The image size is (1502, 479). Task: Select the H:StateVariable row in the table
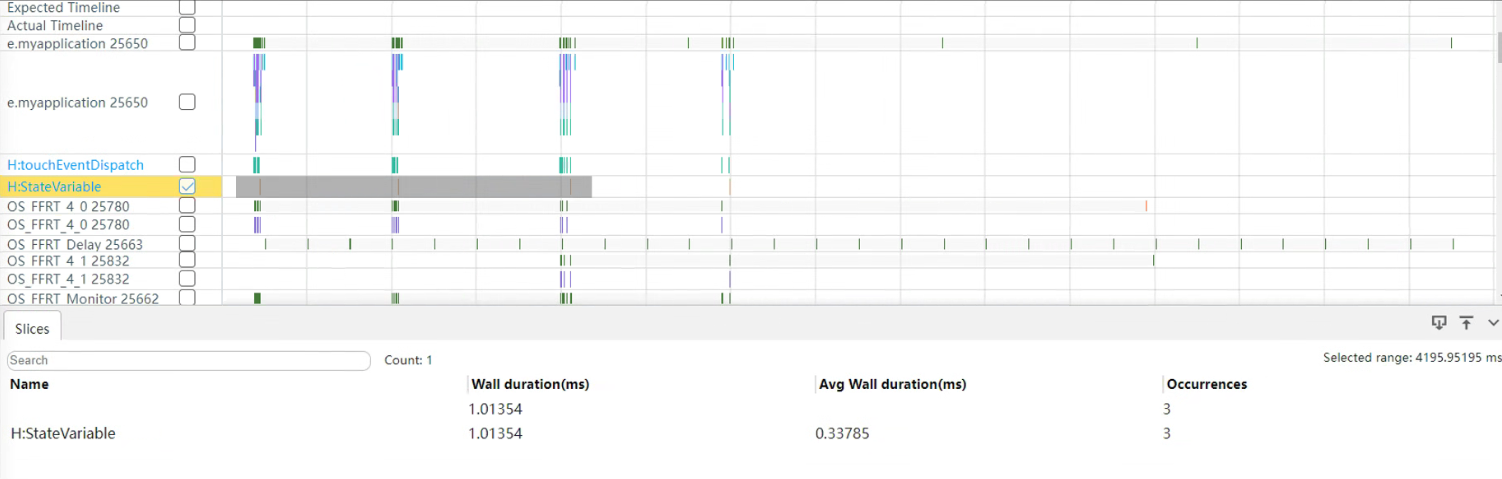point(750,434)
